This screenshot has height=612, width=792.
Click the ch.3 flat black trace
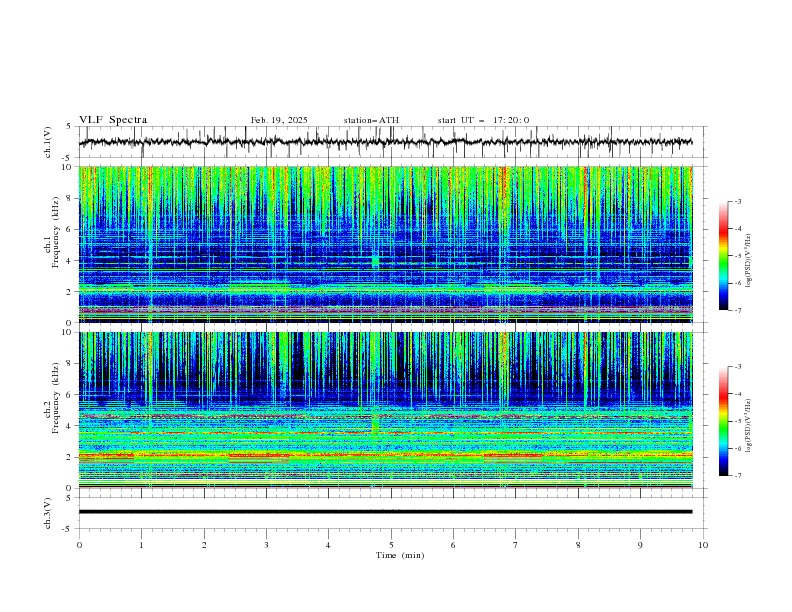pyautogui.click(x=385, y=512)
